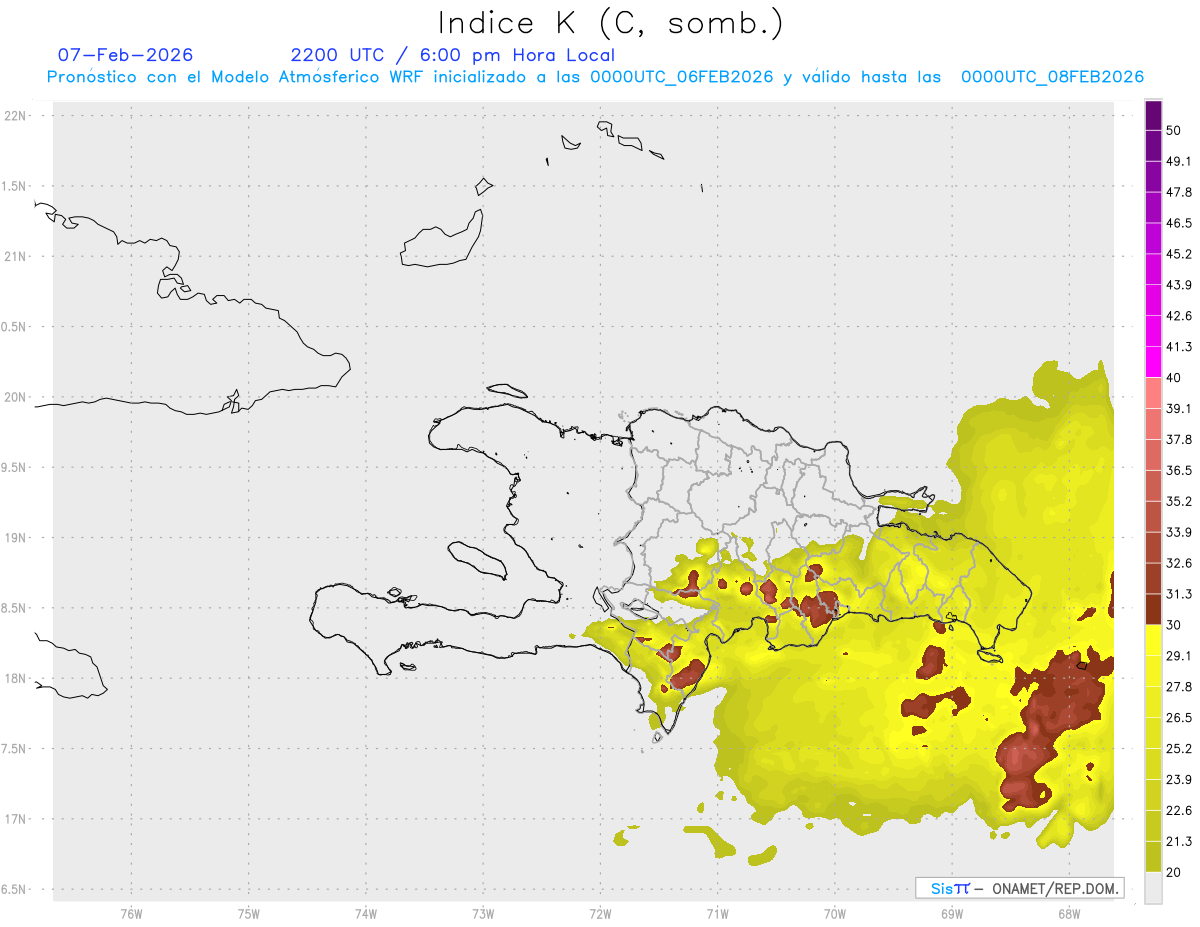Select colorbar label "36.5"
1200x927 pixels.
pyautogui.click(x=1179, y=470)
